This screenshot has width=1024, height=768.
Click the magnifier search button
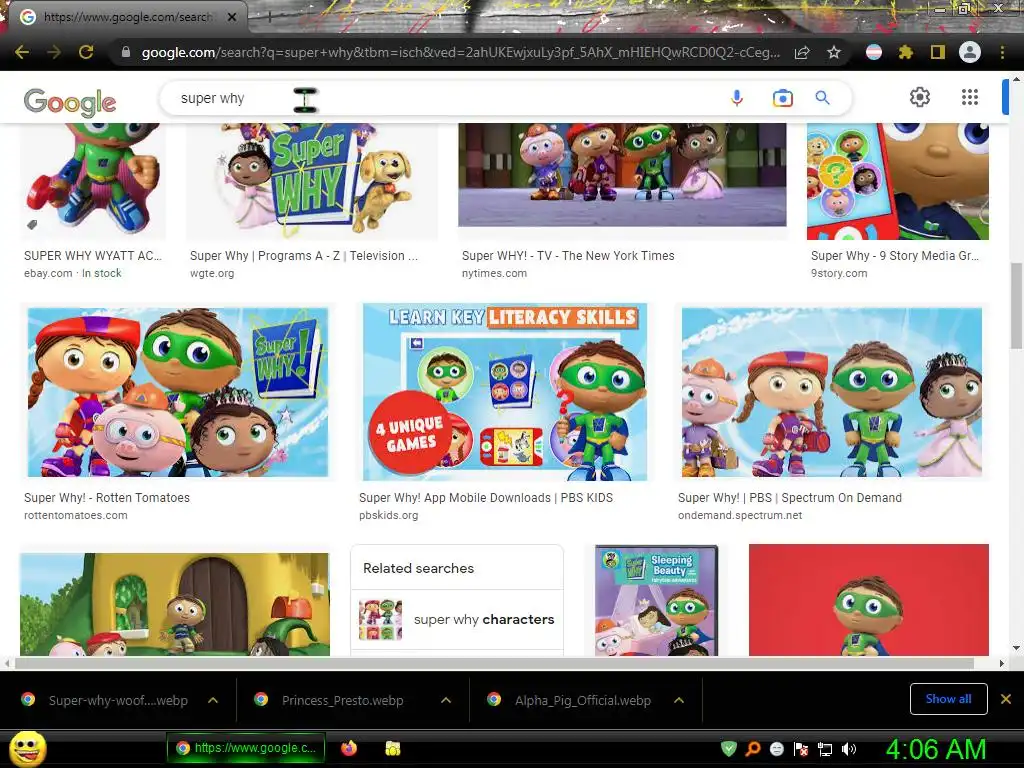click(x=822, y=98)
